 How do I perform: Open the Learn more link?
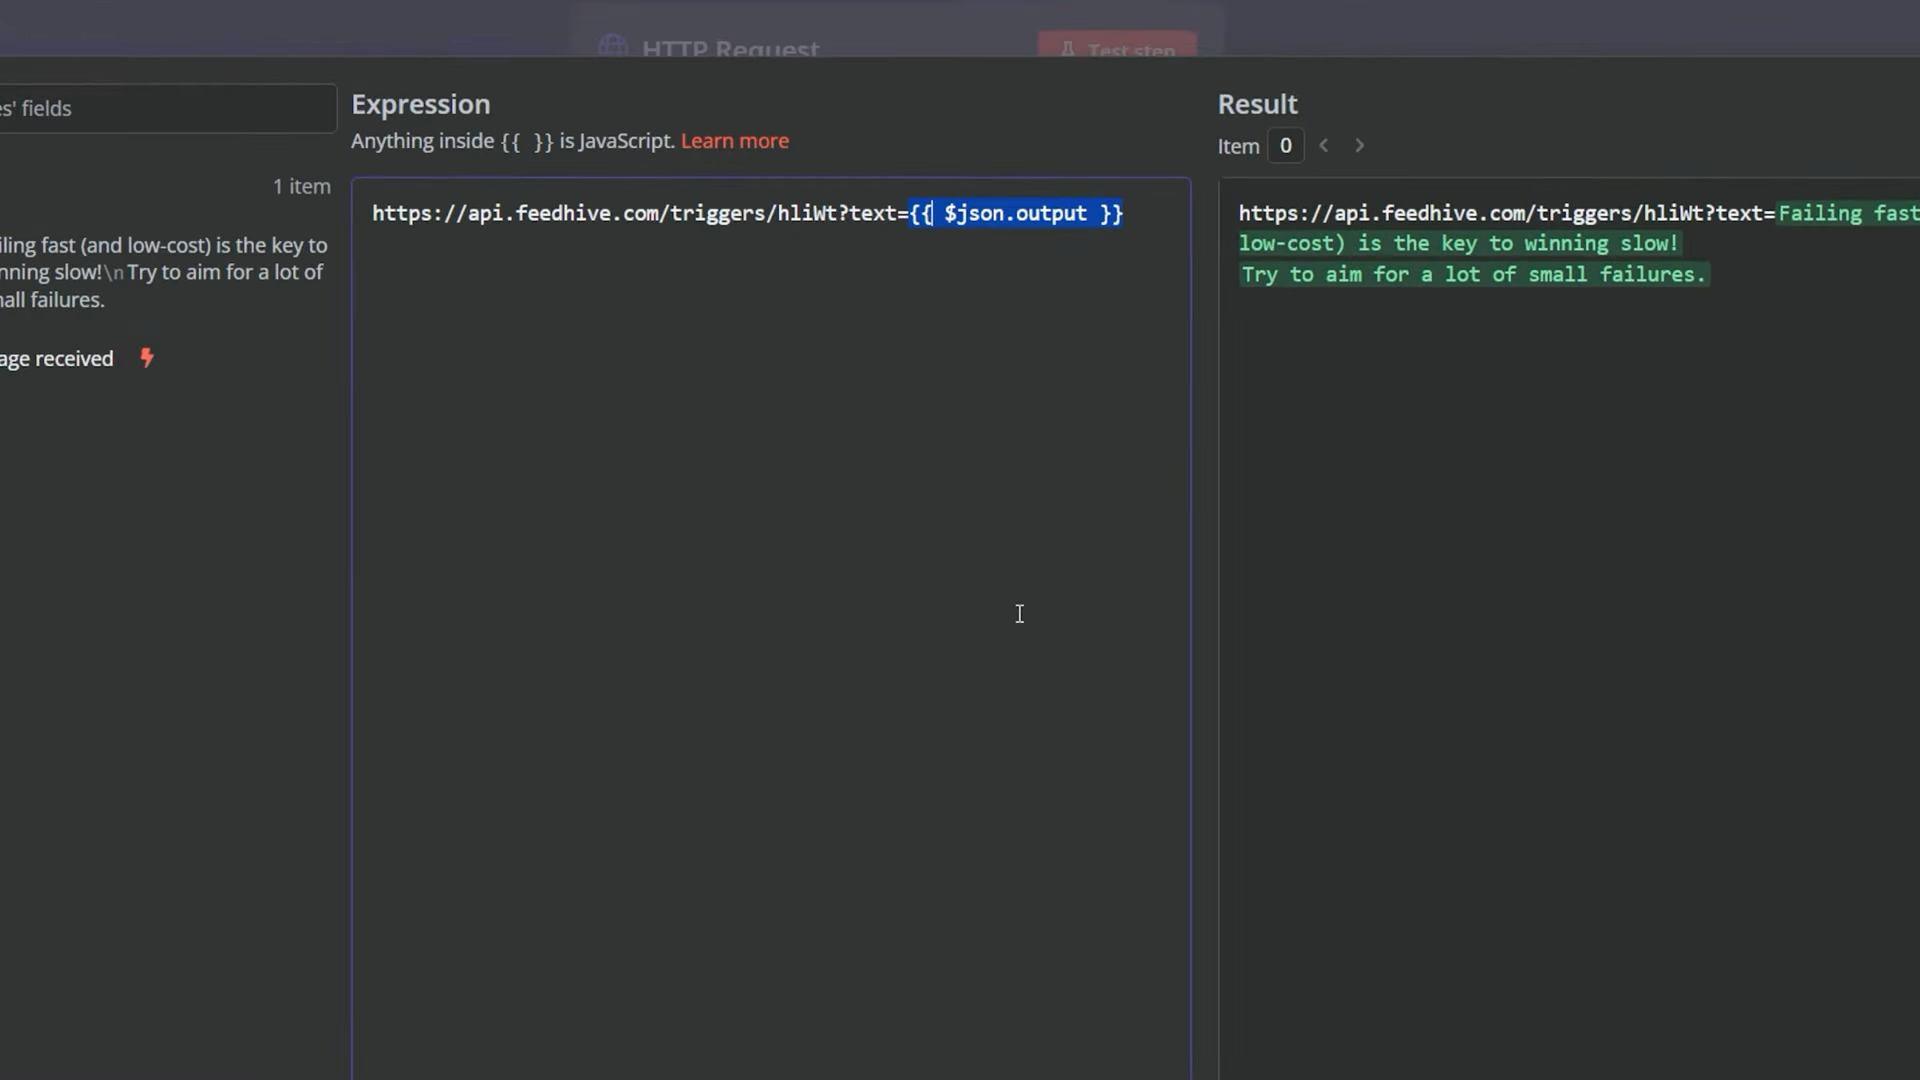(x=735, y=141)
